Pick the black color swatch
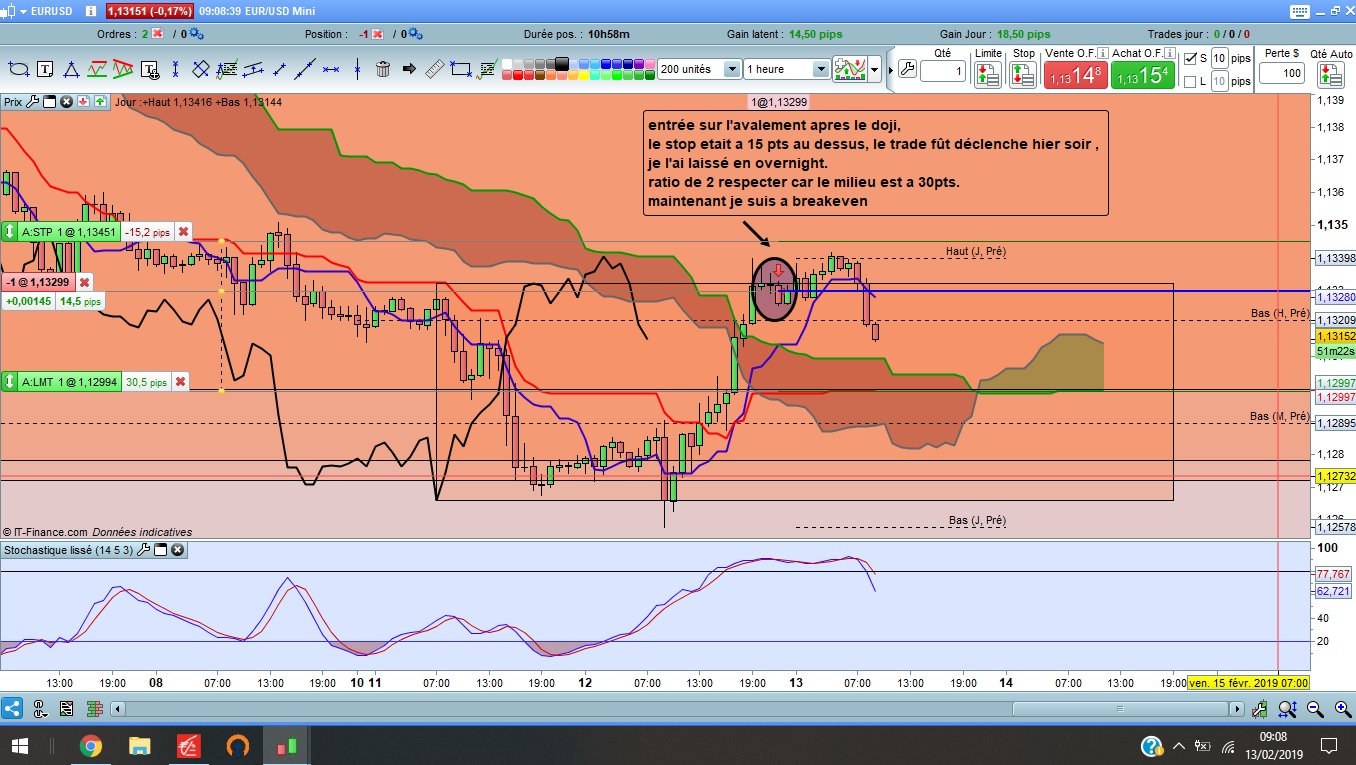Viewport: 1356px width, 765px height. coord(561,63)
